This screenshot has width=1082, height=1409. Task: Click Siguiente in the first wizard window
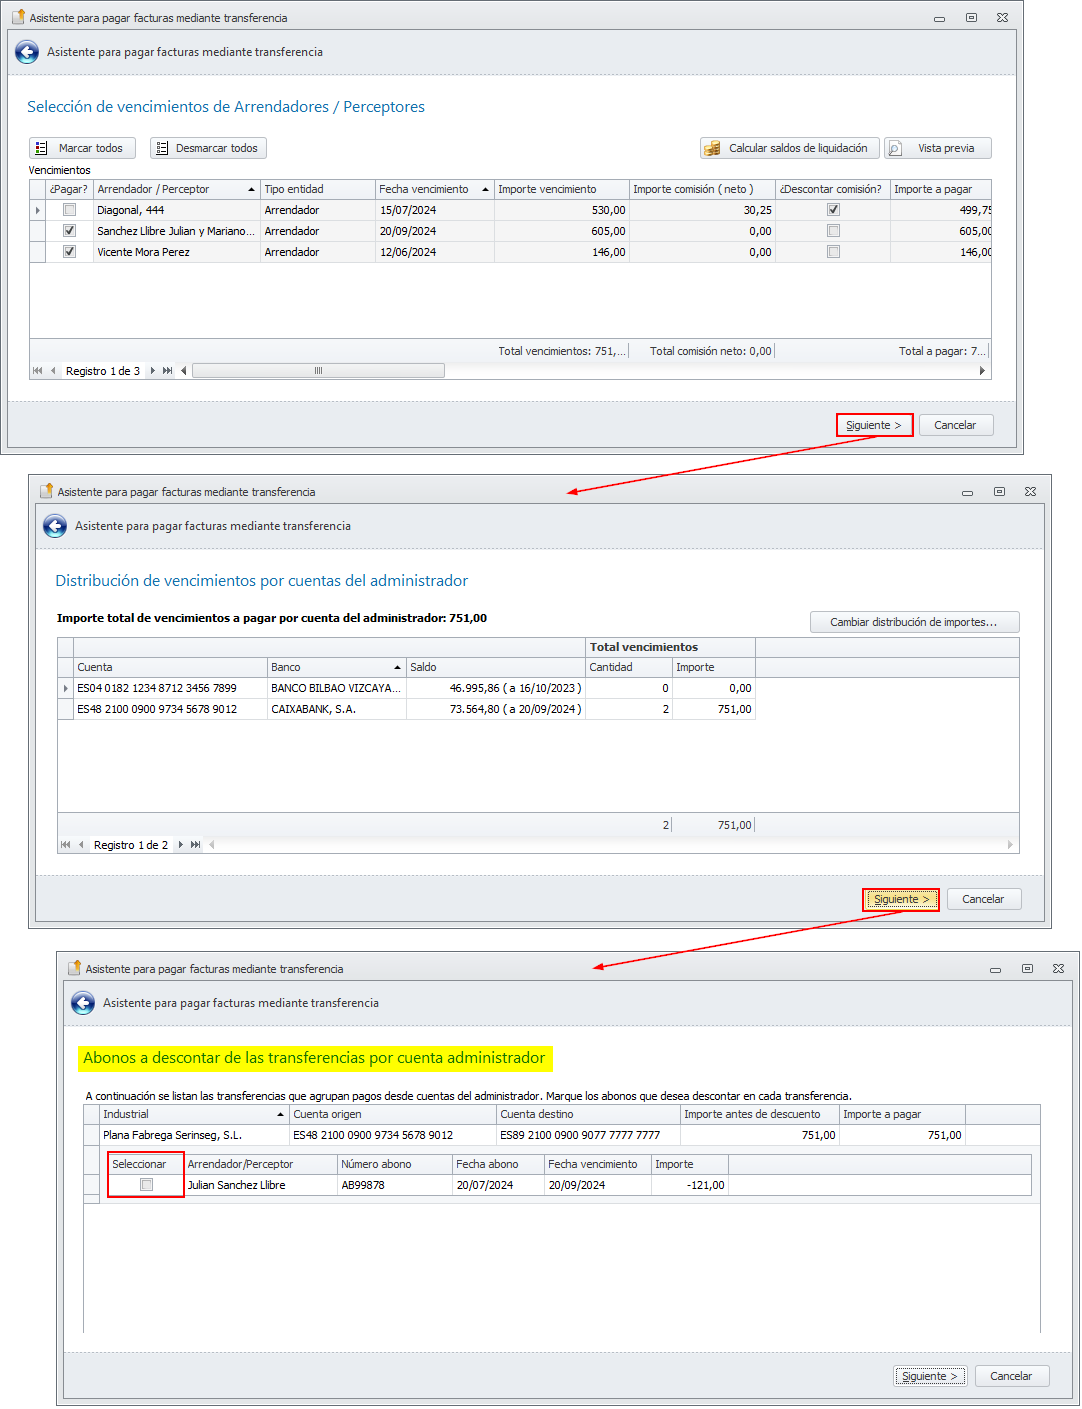coord(874,425)
